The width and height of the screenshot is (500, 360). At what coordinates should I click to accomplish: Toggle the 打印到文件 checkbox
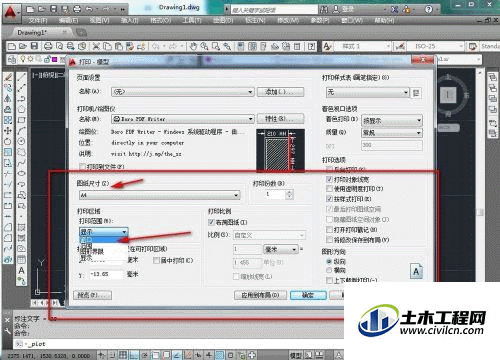click(82, 166)
